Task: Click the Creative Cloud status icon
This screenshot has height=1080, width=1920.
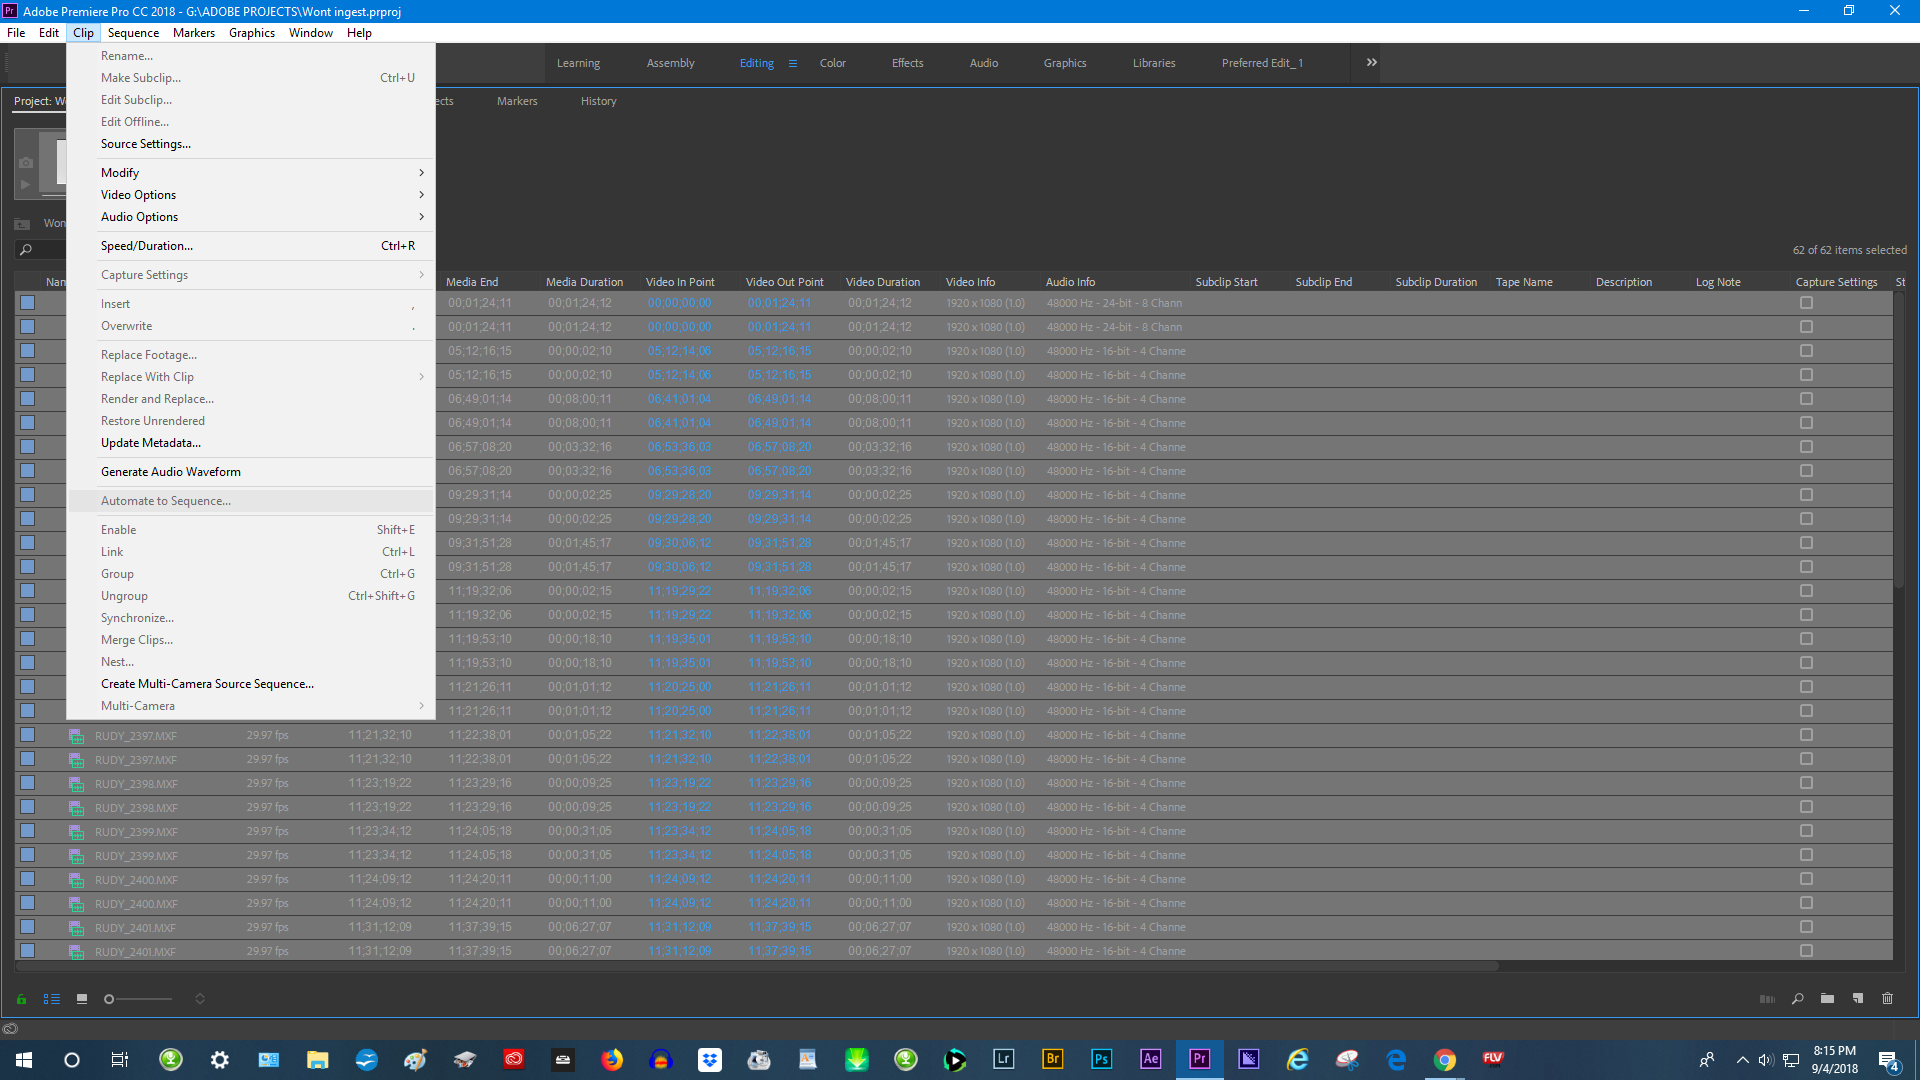Action: tap(10, 1029)
